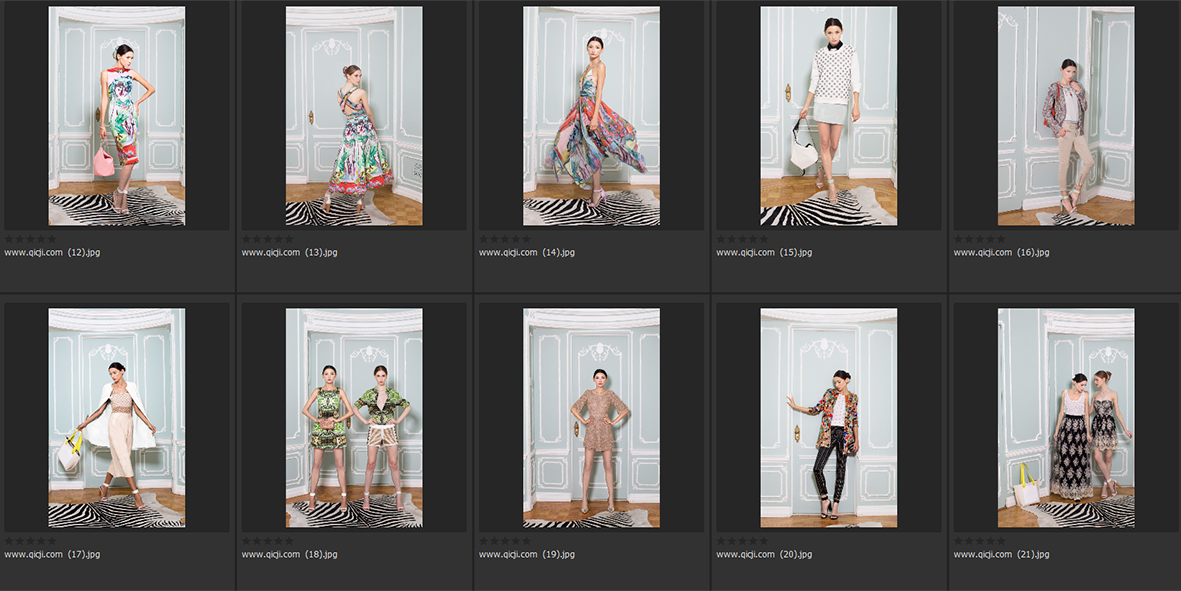
Task: Select thumbnail of www.qicji.com (12).jpg
Action: tap(117, 116)
